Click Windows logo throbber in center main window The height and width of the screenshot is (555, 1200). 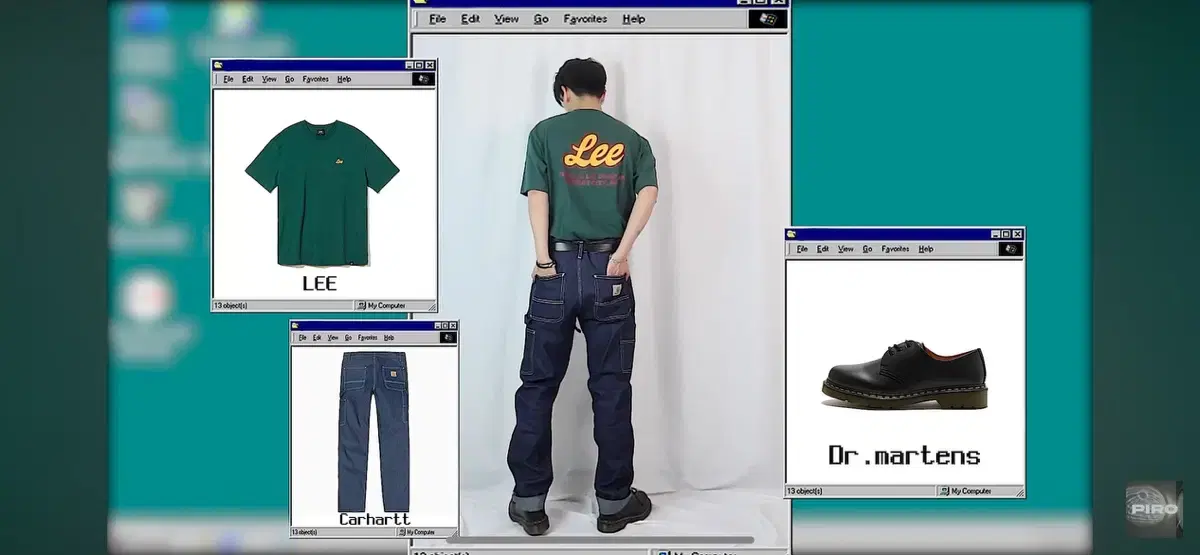767,19
